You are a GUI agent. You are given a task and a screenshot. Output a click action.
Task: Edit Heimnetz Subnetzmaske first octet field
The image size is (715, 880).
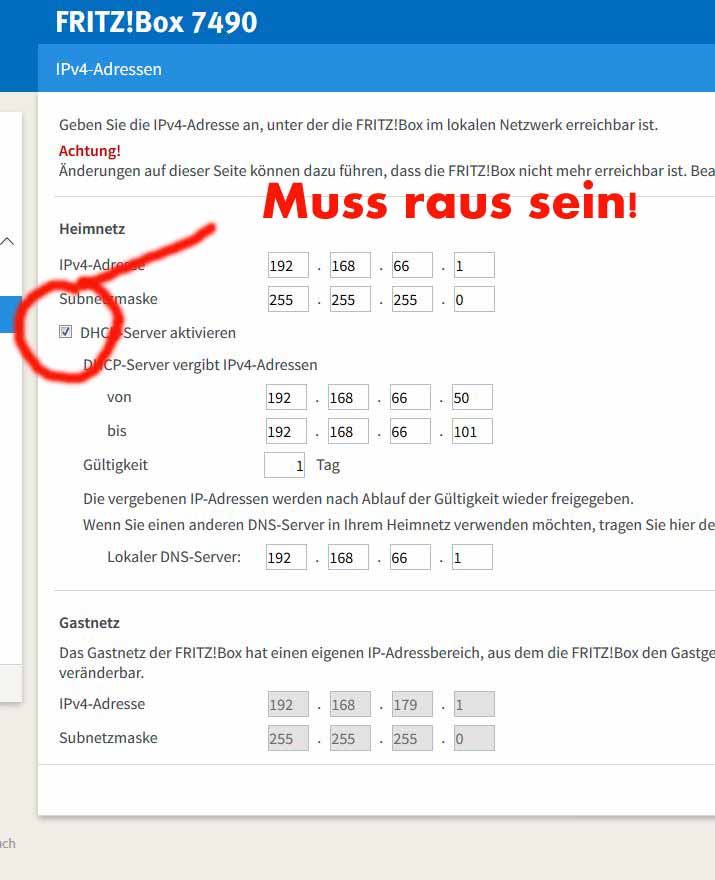click(x=288, y=300)
